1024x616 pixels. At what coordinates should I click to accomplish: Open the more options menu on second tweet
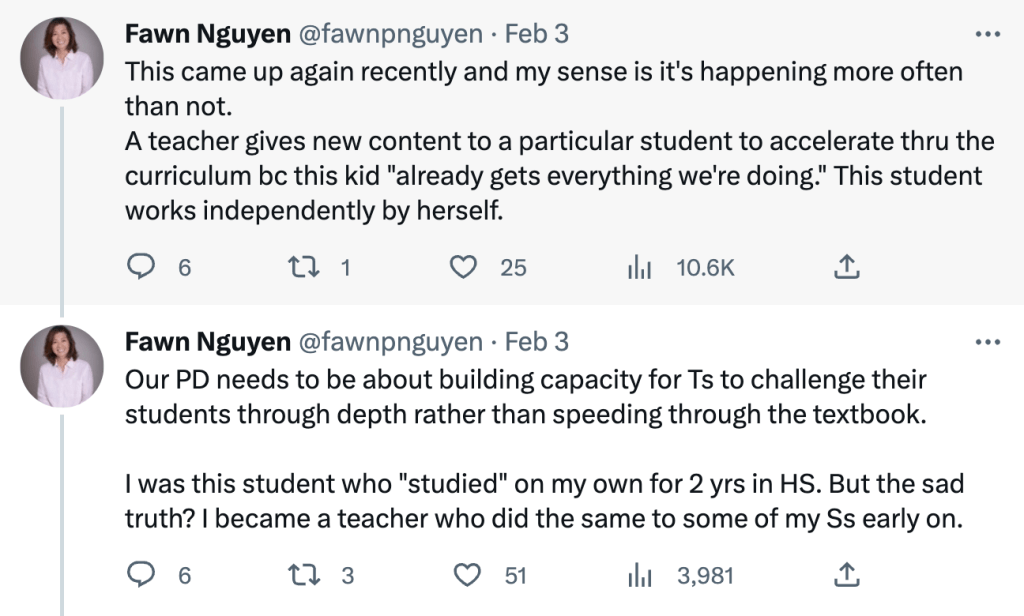point(986,342)
